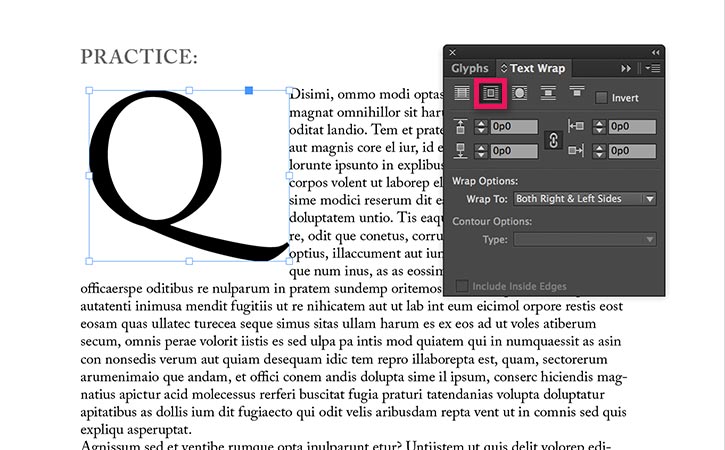Open the Wrap To dropdown

[585, 199]
